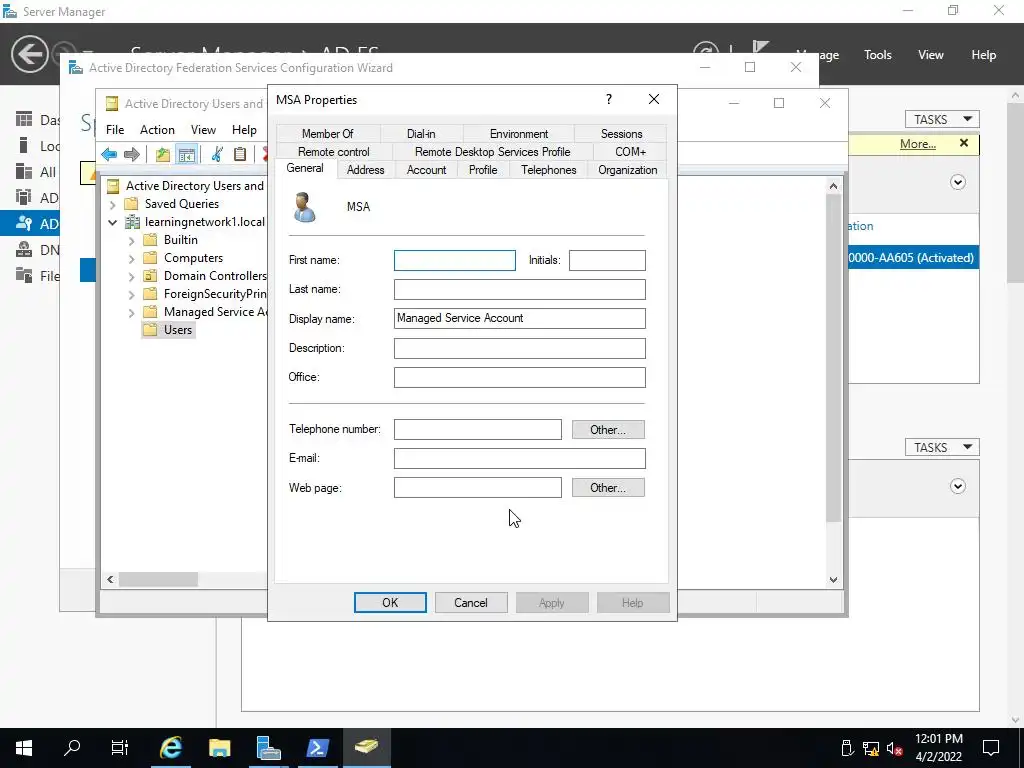Click the More... link in Server Manager

tap(918, 144)
